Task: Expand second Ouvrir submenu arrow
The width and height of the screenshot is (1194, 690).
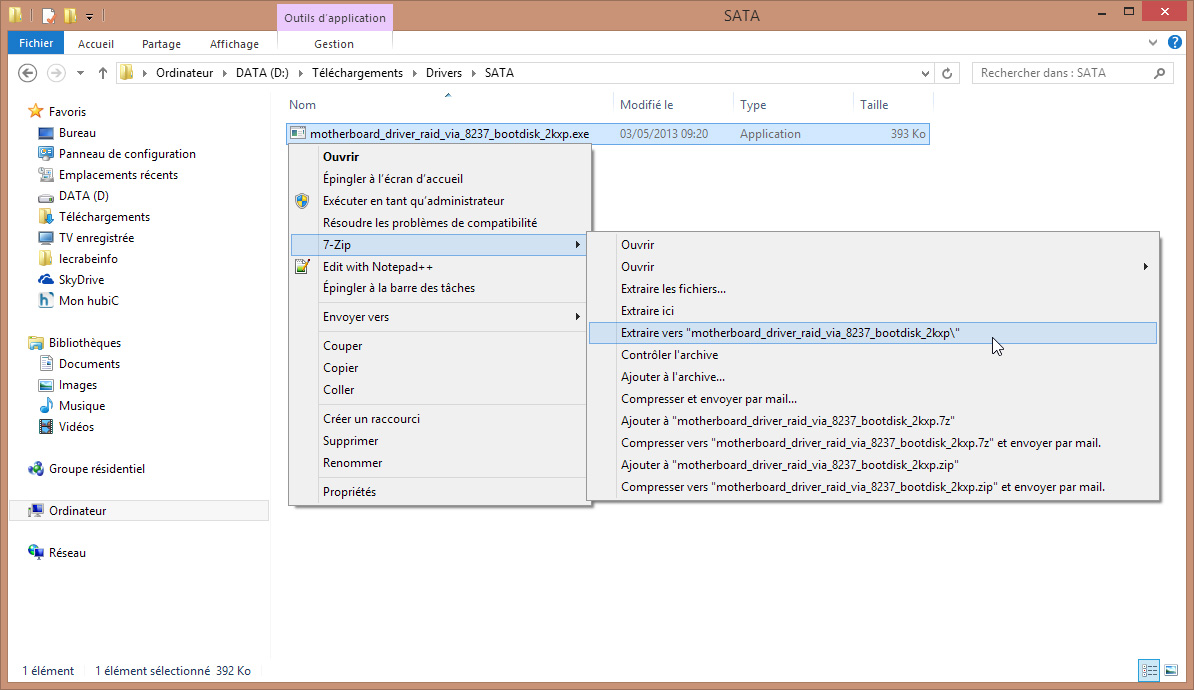Action: pyautogui.click(x=1145, y=267)
